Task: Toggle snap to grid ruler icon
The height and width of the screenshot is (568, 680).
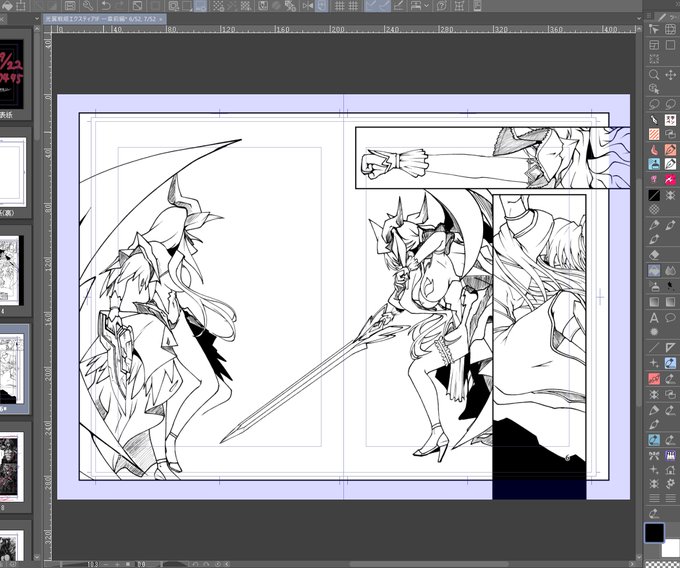Action: (x=399, y=6)
